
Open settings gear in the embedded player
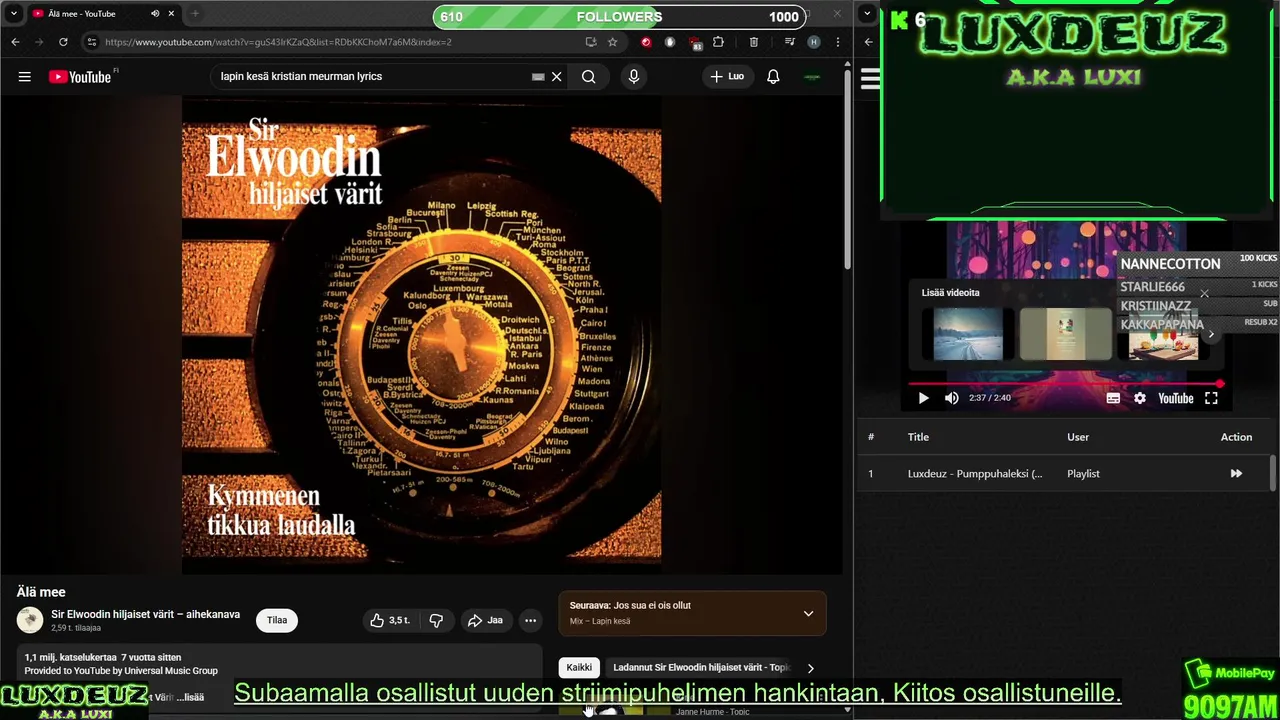1140,398
